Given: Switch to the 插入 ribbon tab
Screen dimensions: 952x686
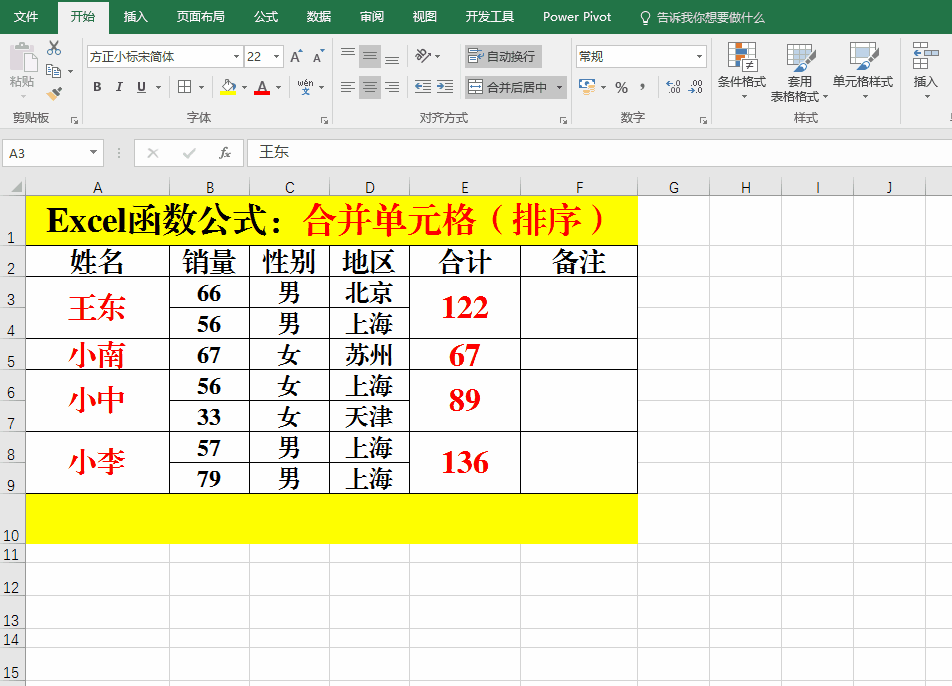Looking at the screenshot, I should [x=135, y=17].
